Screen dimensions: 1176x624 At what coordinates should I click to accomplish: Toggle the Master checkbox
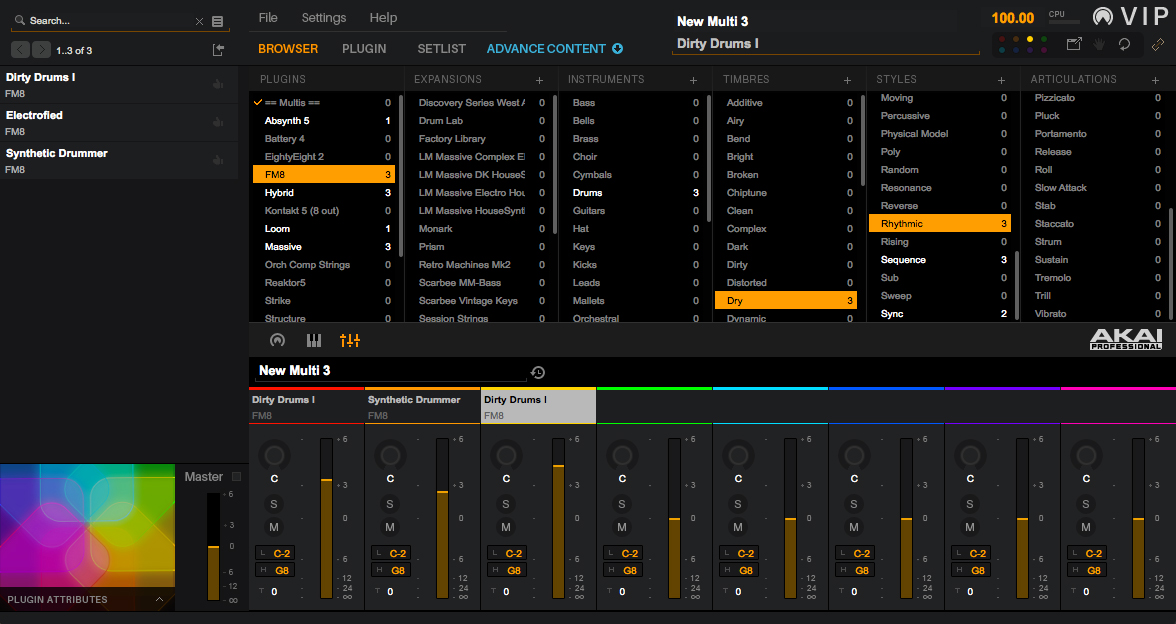tap(237, 477)
